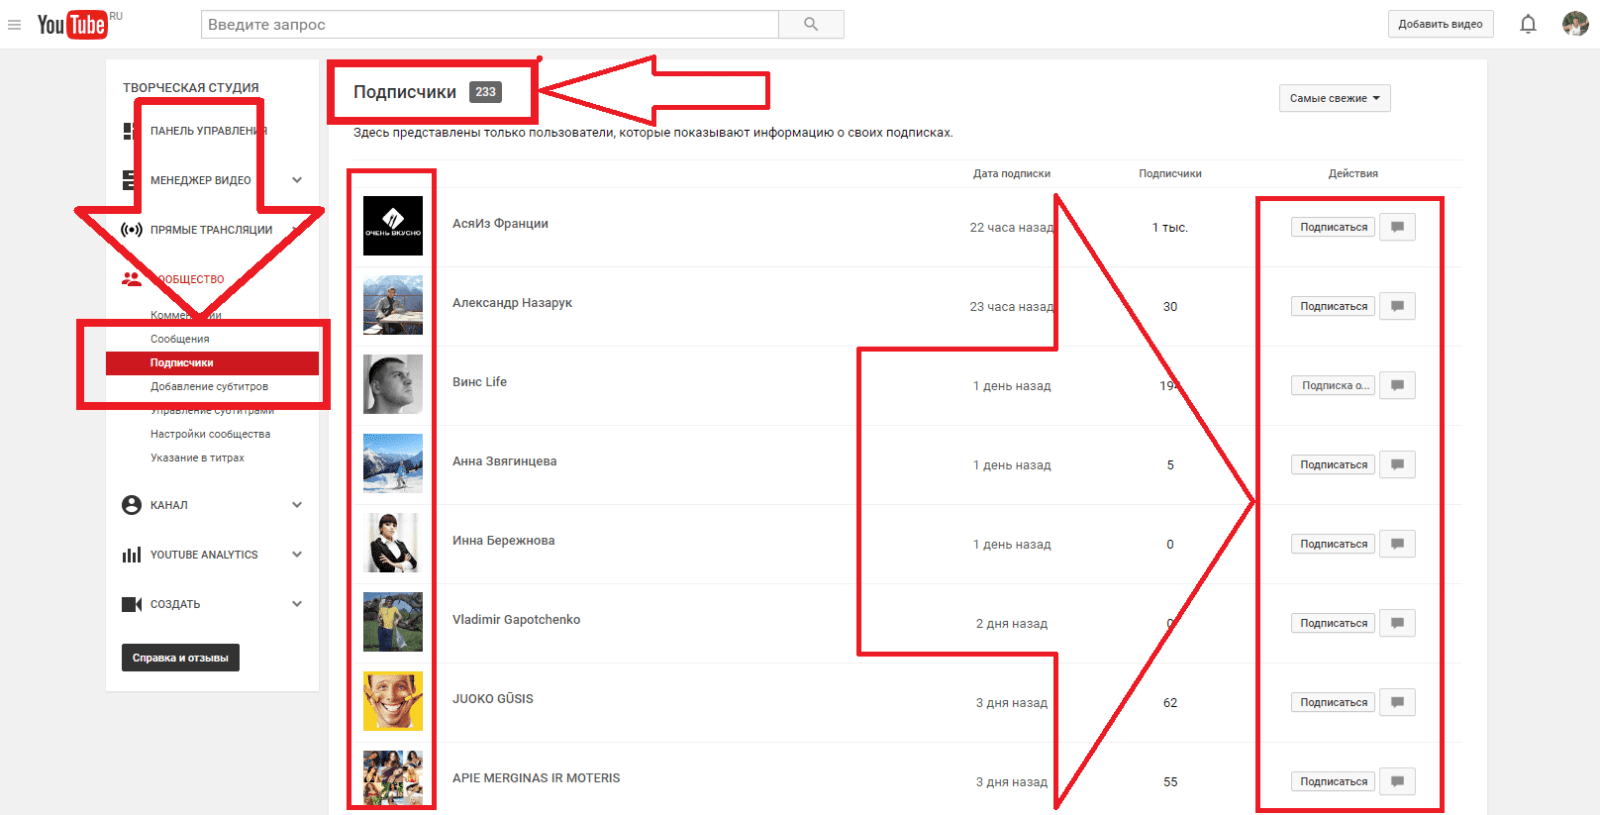This screenshot has height=815, width=1600.
Task: Focus the Введите запрос search field
Action: pyautogui.click(x=490, y=24)
